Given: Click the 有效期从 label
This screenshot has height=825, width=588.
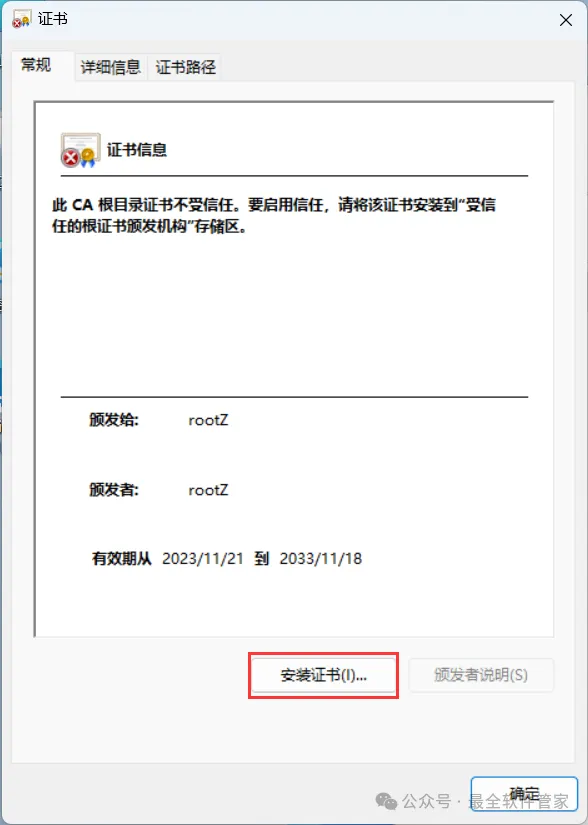Looking at the screenshot, I should coord(121,558).
